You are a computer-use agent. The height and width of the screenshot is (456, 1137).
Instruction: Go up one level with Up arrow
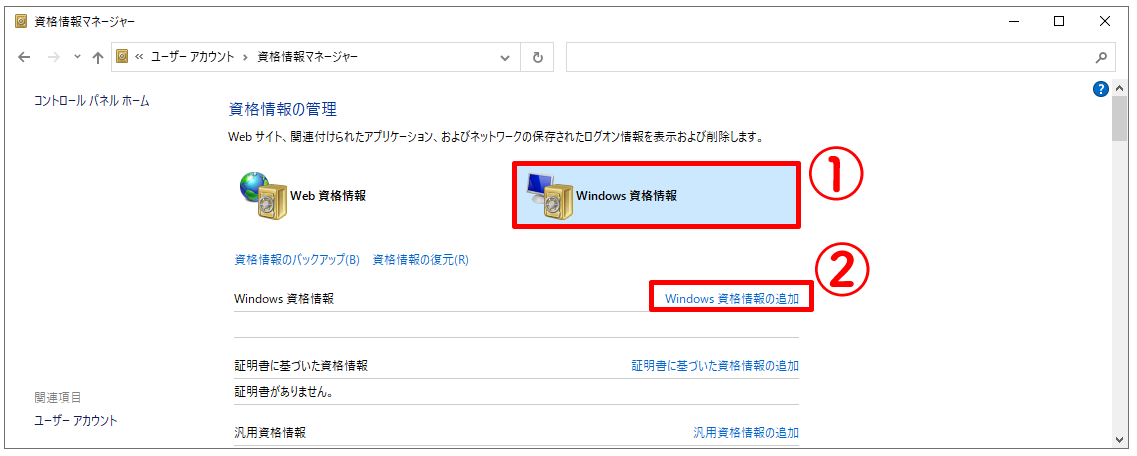[98, 58]
